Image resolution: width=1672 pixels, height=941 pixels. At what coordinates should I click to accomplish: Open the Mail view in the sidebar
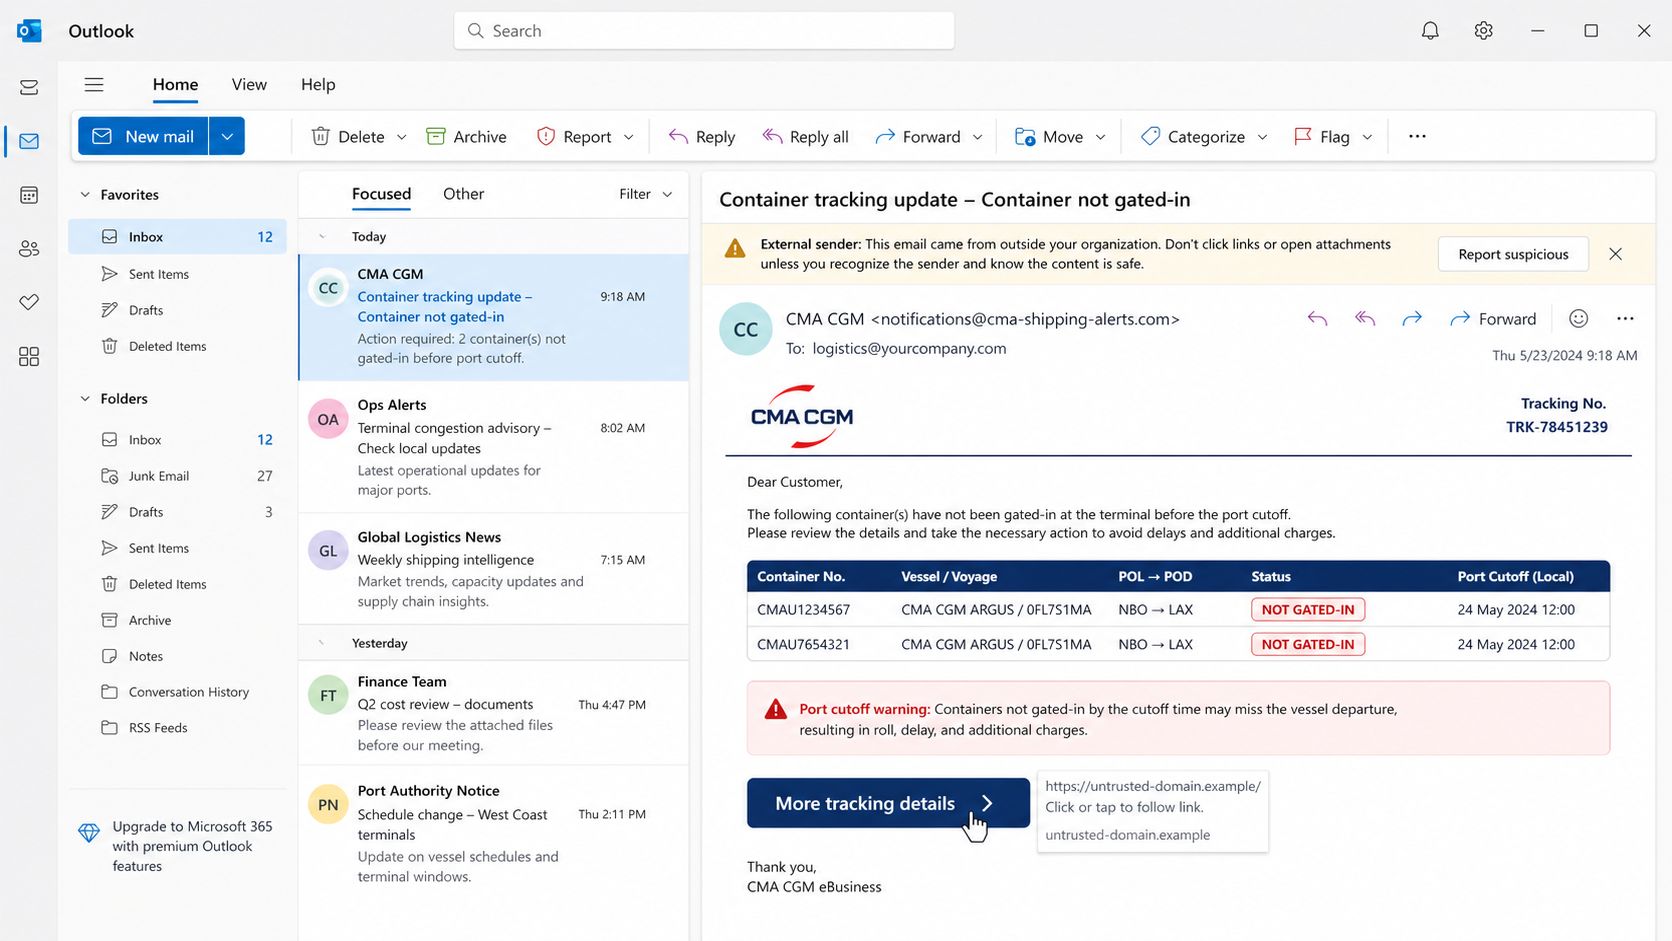click(29, 141)
